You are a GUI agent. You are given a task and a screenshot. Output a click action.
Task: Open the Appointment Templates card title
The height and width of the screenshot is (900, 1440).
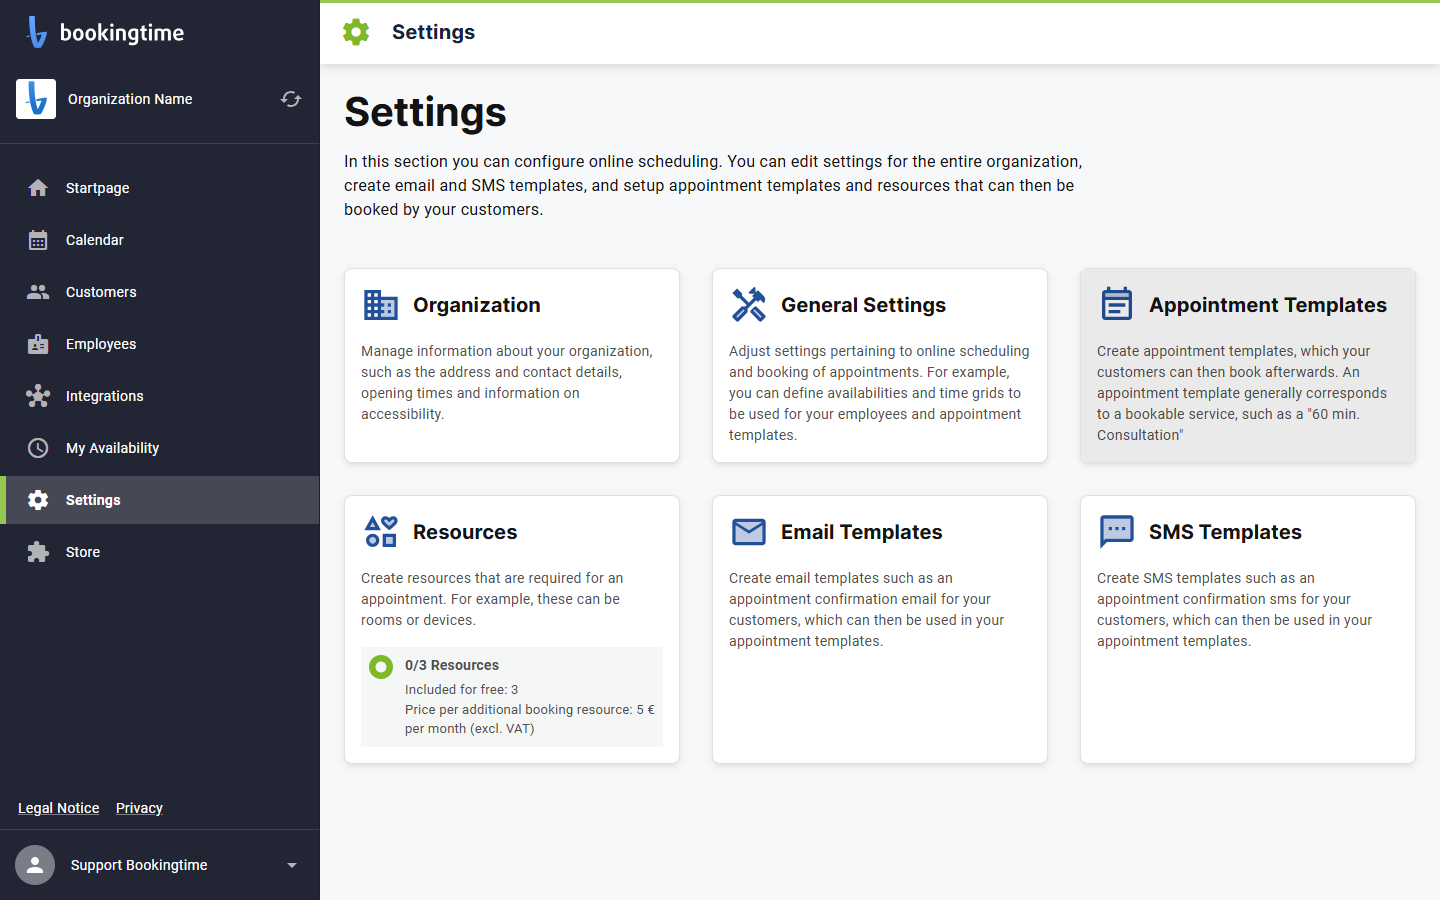pos(1268,305)
